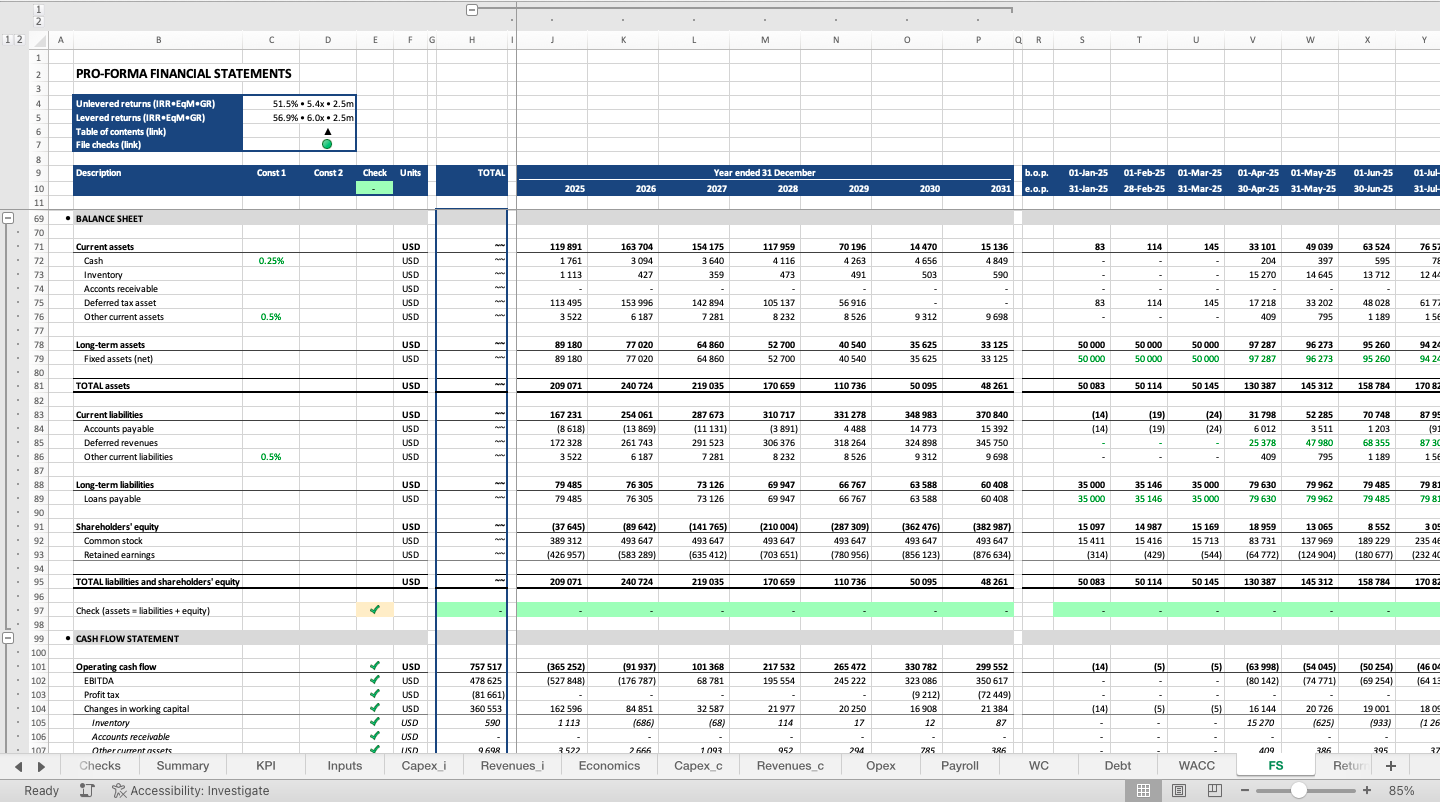Click the Check status cell showing green tick
Viewport: 1440px width, 802px height.
point(375,610)
